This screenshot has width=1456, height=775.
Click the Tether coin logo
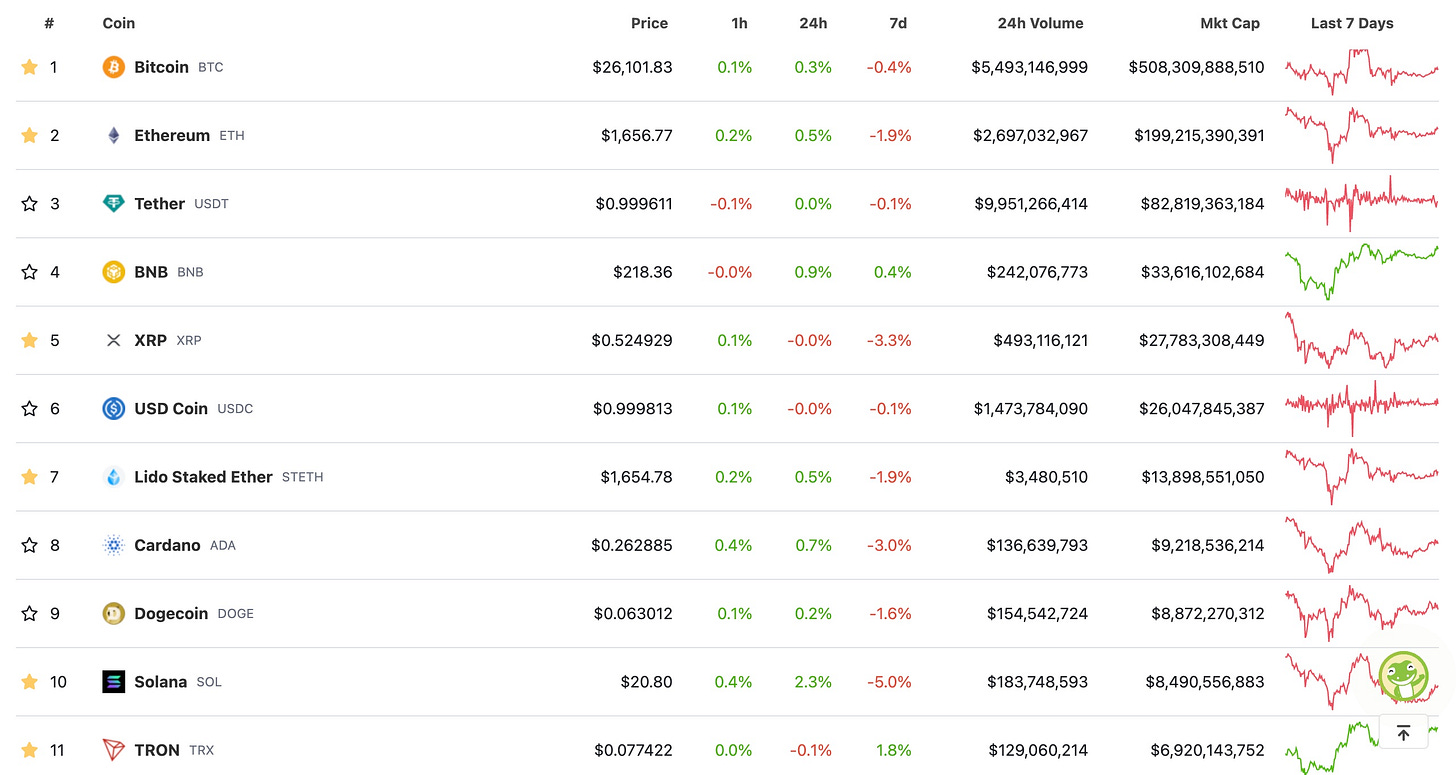click(x=114, y=203)
